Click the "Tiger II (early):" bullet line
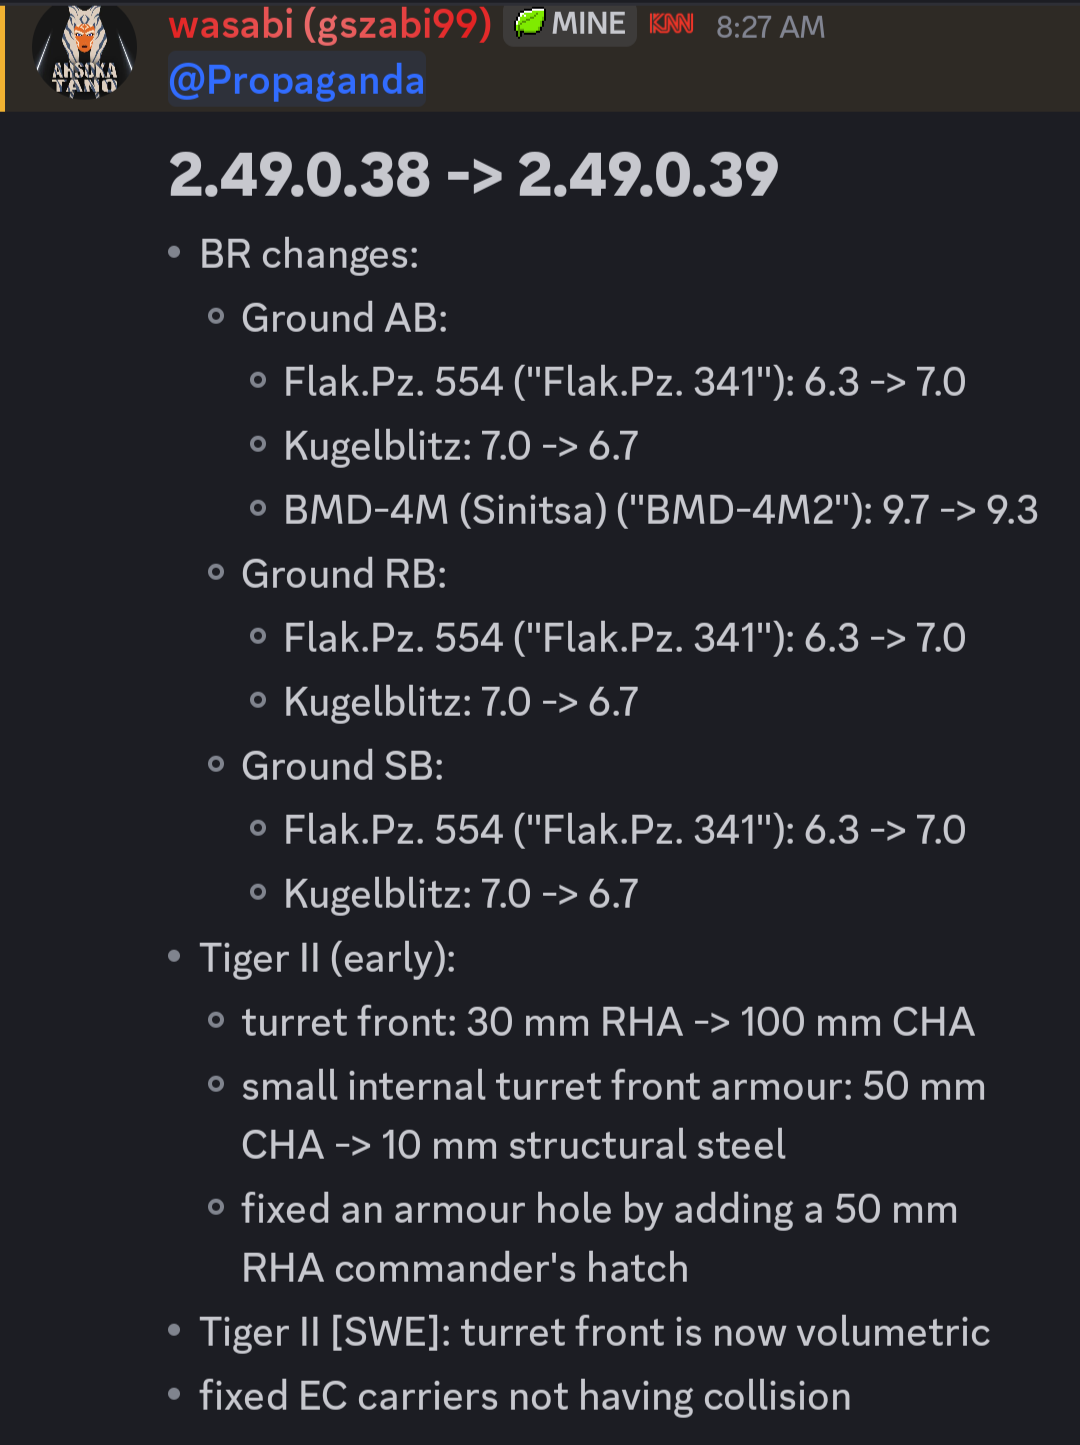Image resolution: width=1080 pixels, height=1445 pixels. [x=327, y=958]
